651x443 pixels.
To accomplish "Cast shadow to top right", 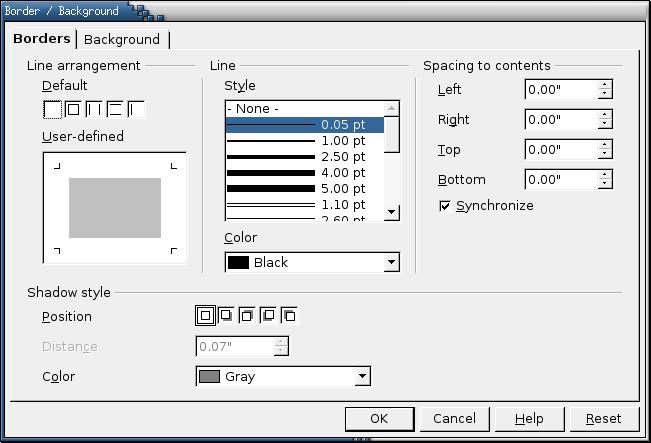I will tap(247, 316).
